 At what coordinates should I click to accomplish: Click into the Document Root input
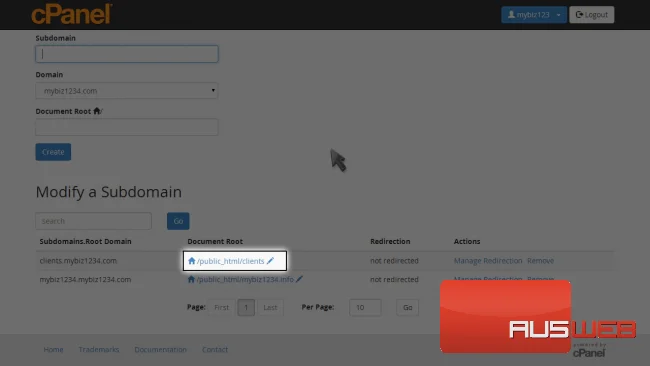tap(126, 127)
